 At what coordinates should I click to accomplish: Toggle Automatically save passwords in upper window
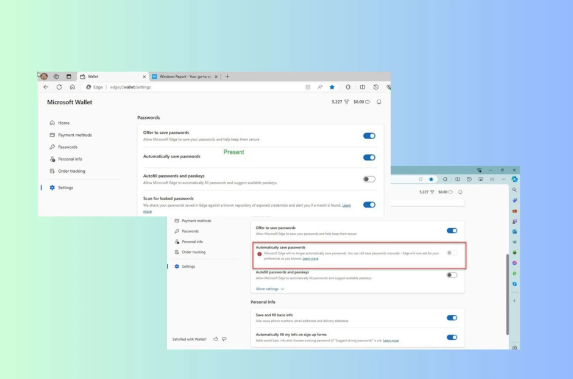pyautogui.click(x=369, y=158)
